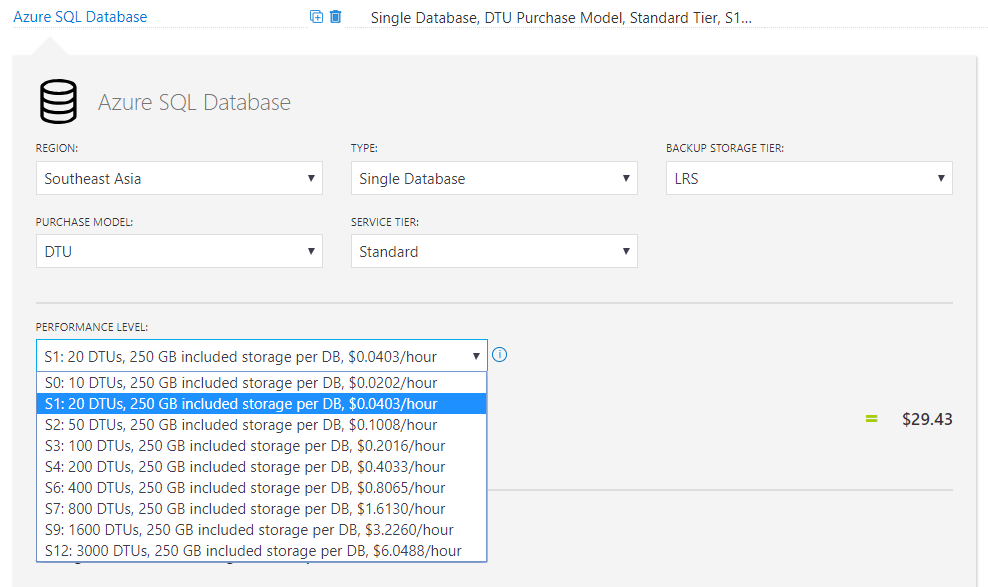Click the 'Azure SQL Database' panel heading
Screen dimensions: 988x587
tap(194, 102)
